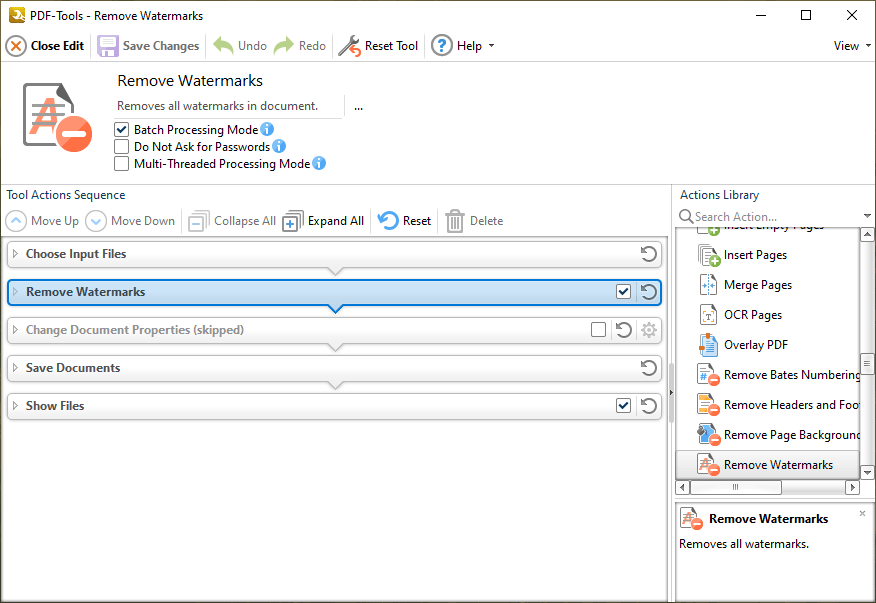Viewport: 876px width, 603px height.
Task: Click the ellipsis button beside description
Action: 358,106
